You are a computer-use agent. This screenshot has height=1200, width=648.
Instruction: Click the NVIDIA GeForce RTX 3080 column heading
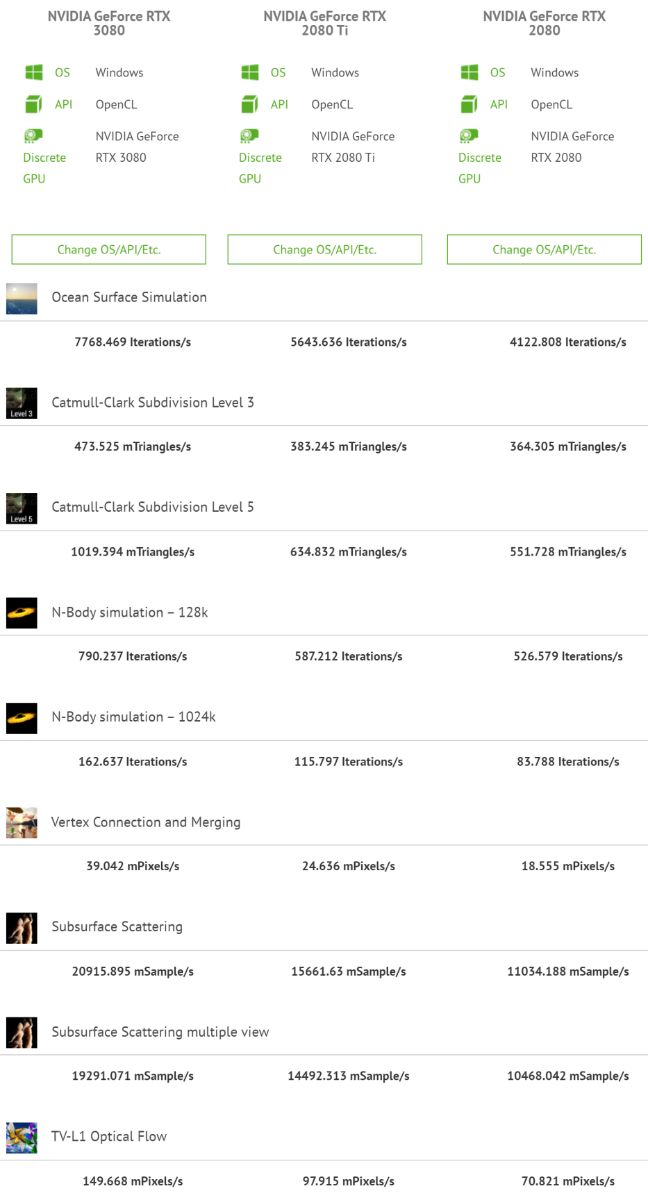pos(109,23)
